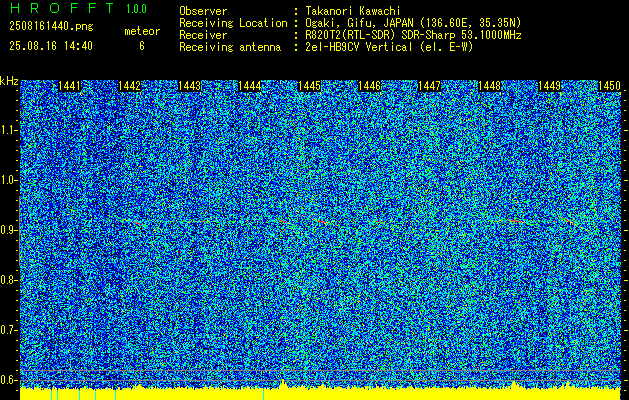629x400 pixels.
Task: Click the 0.6 frequency axis label
Action: (7, 380)
